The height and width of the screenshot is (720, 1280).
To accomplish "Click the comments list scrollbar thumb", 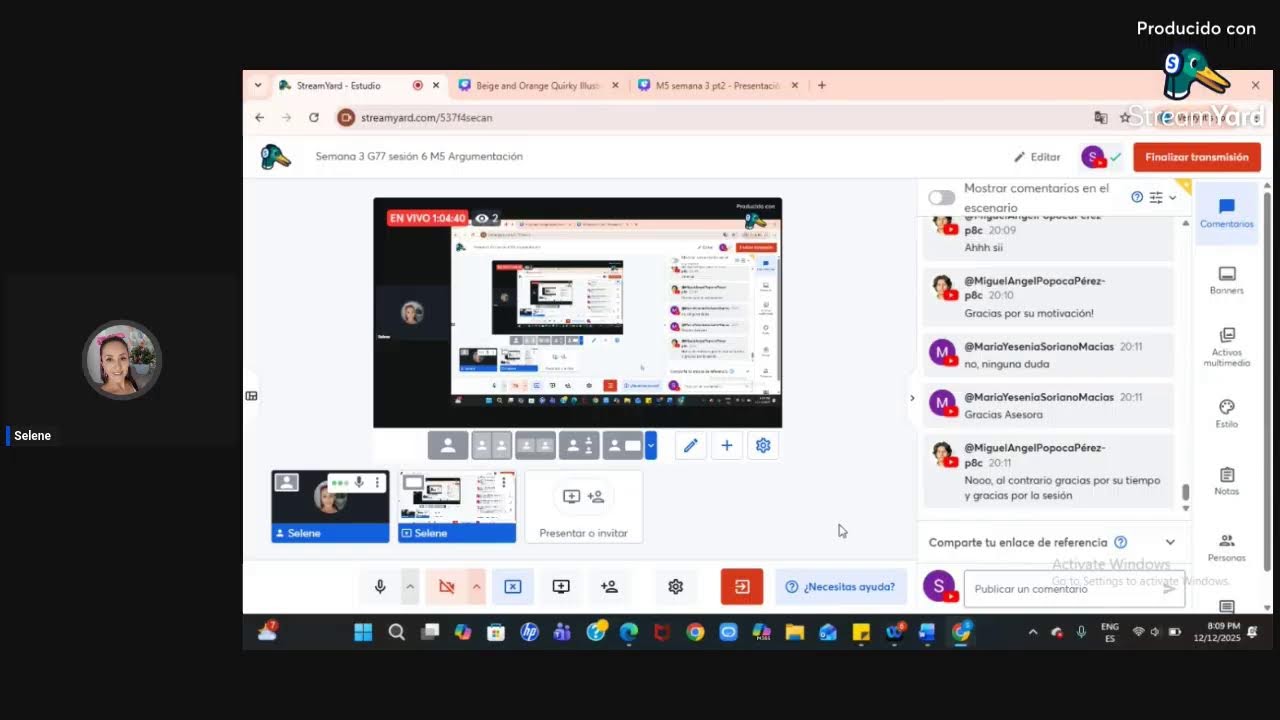I will coord(1186,492).
